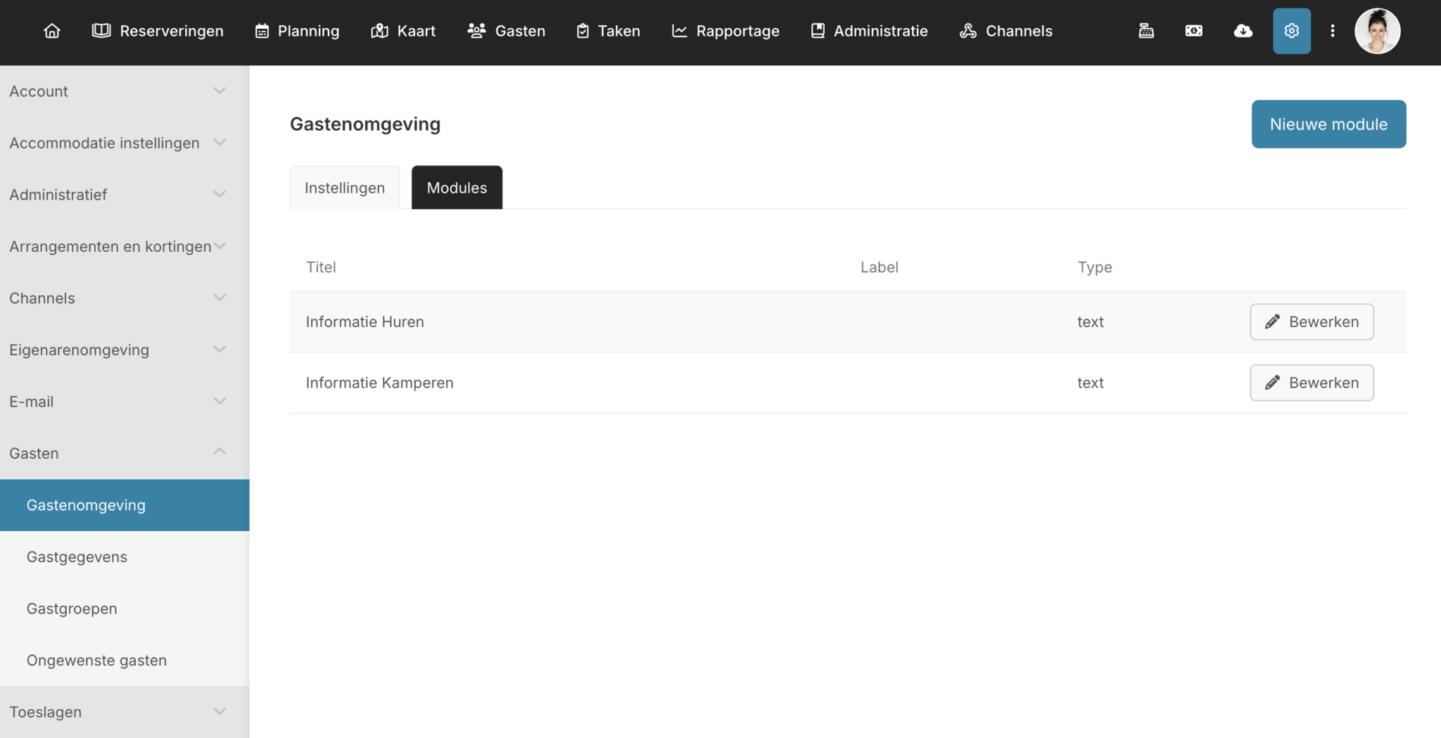Click the cloud download icon

1243,31
